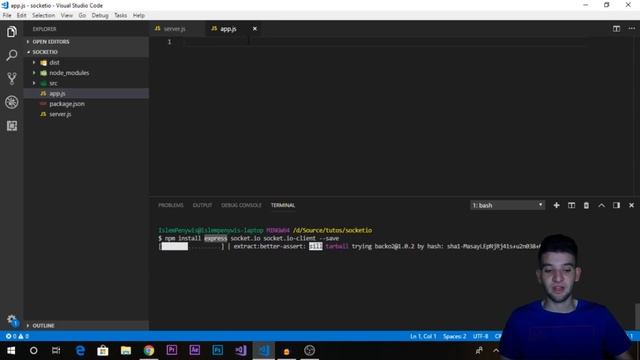Open OBS Studio from the taskbar
The width and height of the screenshot is (640, 360).
click(309, 350)
